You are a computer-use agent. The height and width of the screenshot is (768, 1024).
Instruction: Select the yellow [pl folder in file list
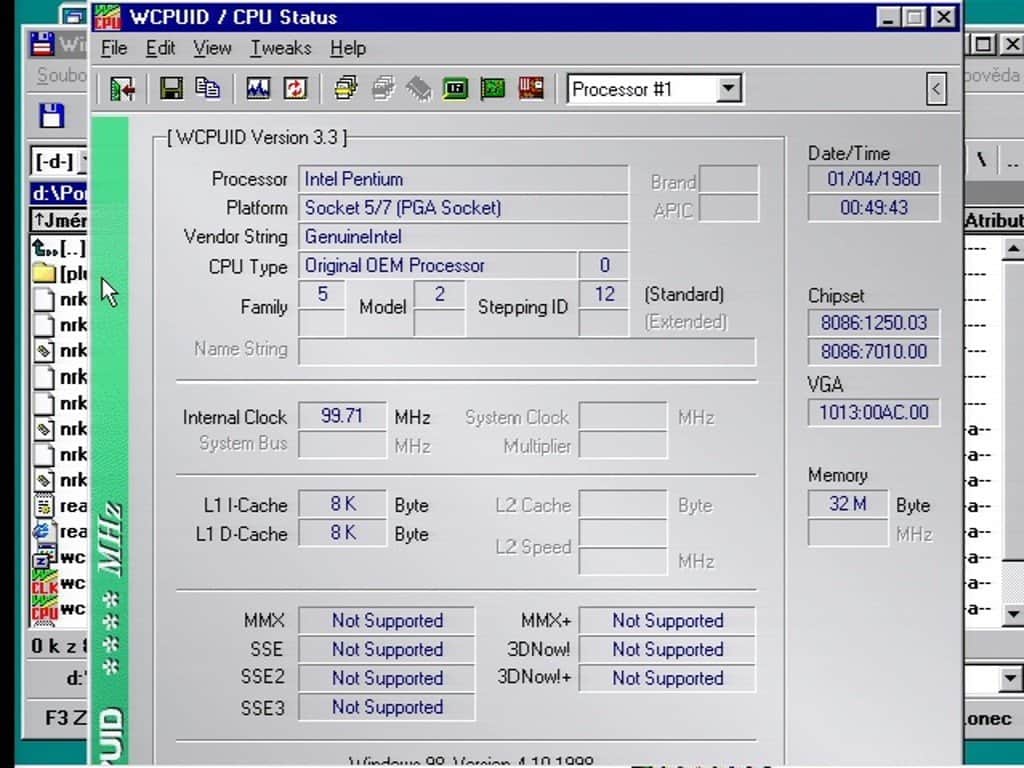[59, 273]
